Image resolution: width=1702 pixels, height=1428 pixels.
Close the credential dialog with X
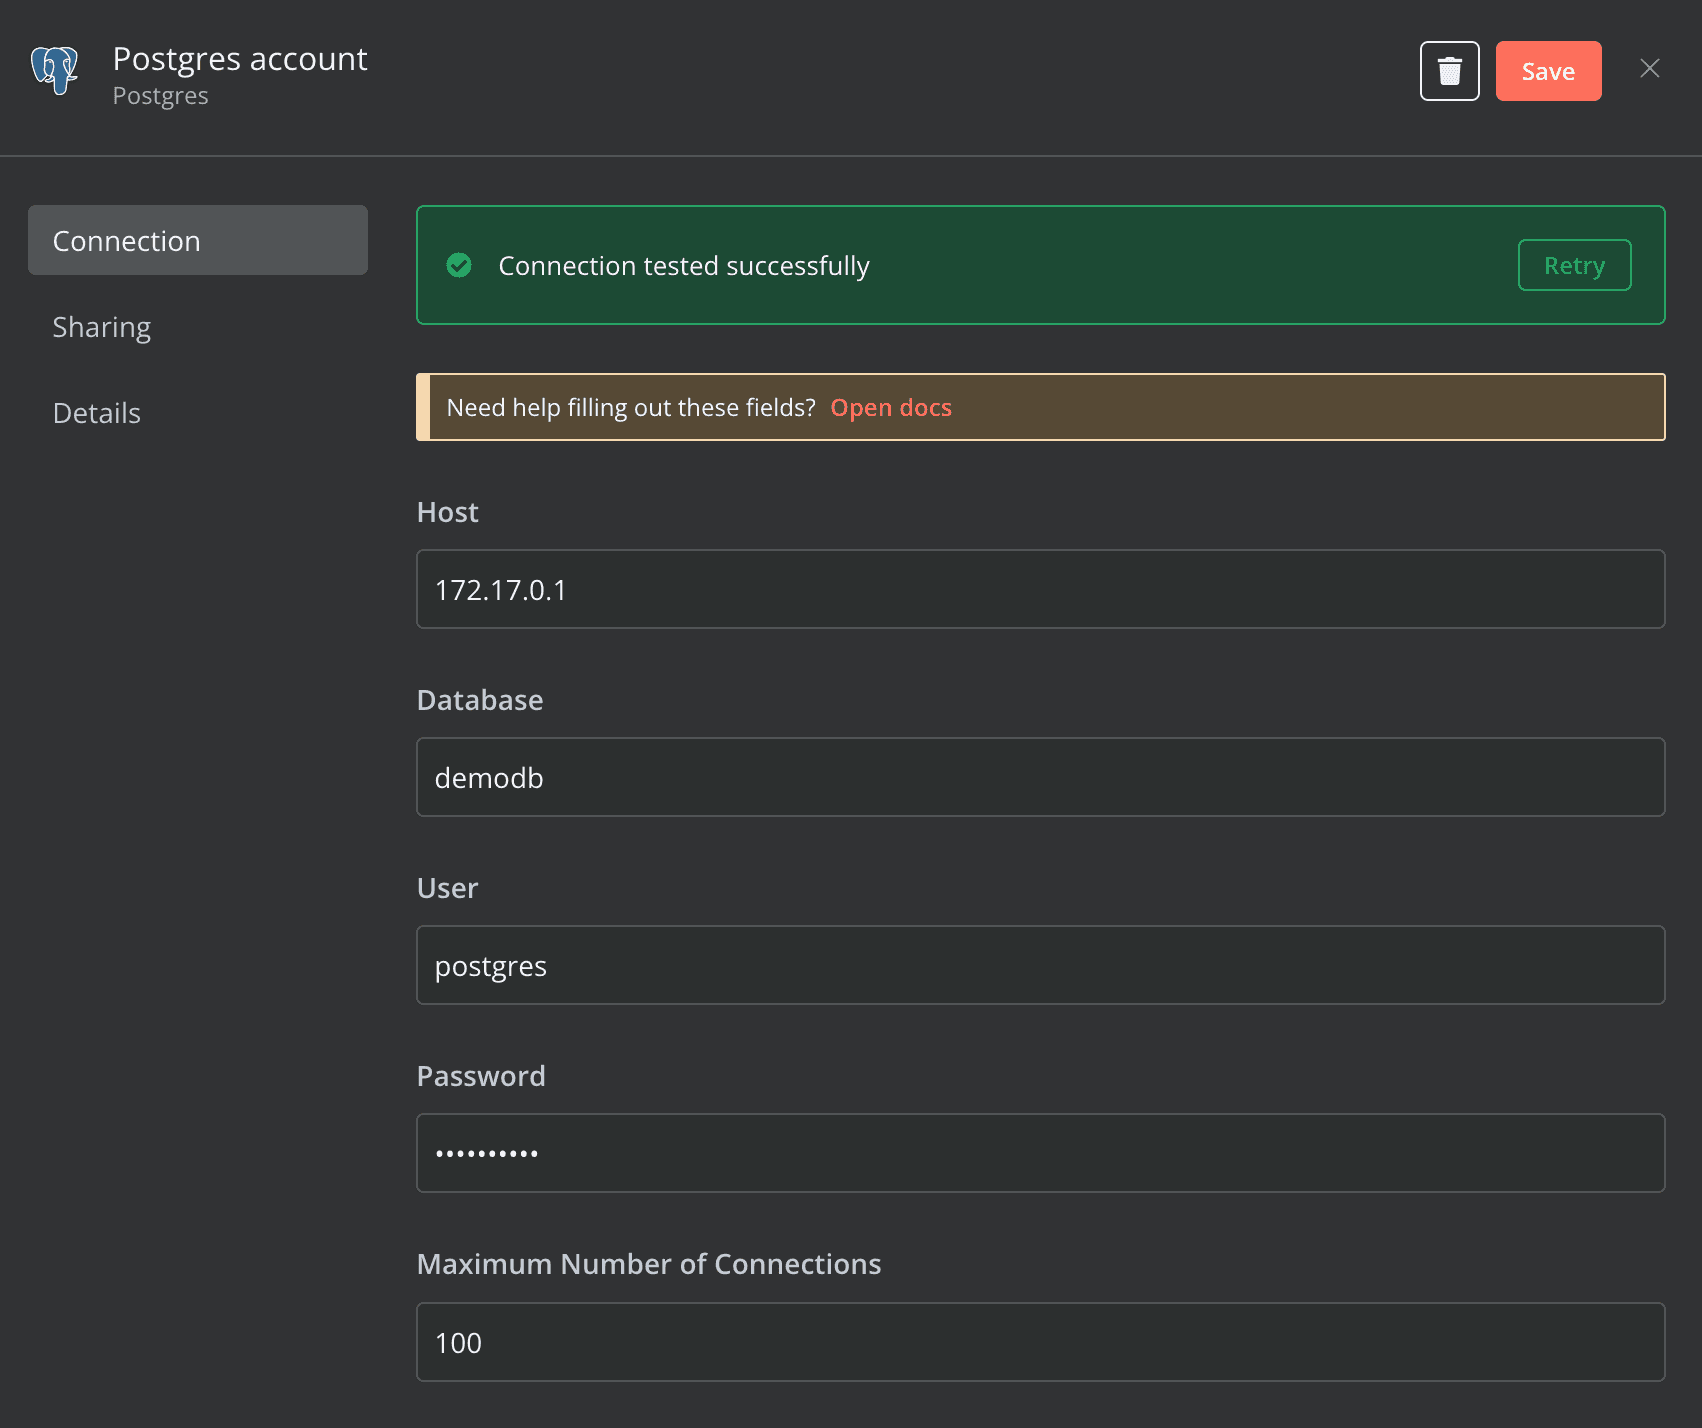(1649, 68)
